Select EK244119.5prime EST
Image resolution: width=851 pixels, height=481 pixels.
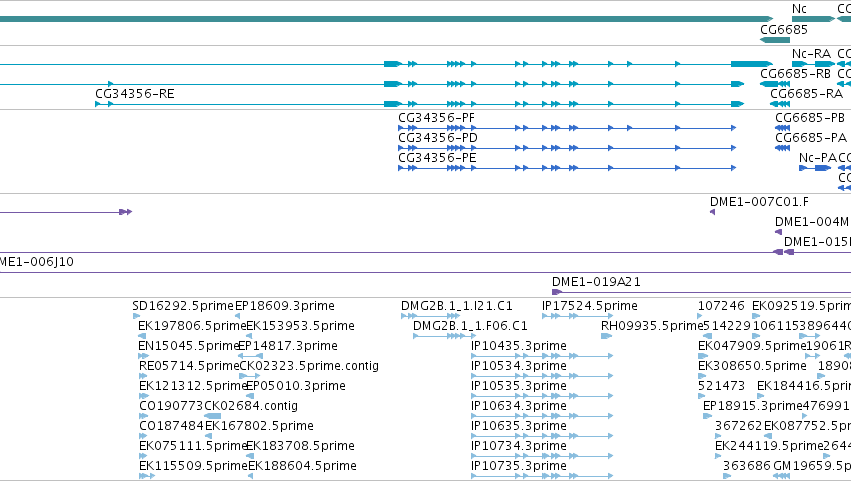coord(769,446)
